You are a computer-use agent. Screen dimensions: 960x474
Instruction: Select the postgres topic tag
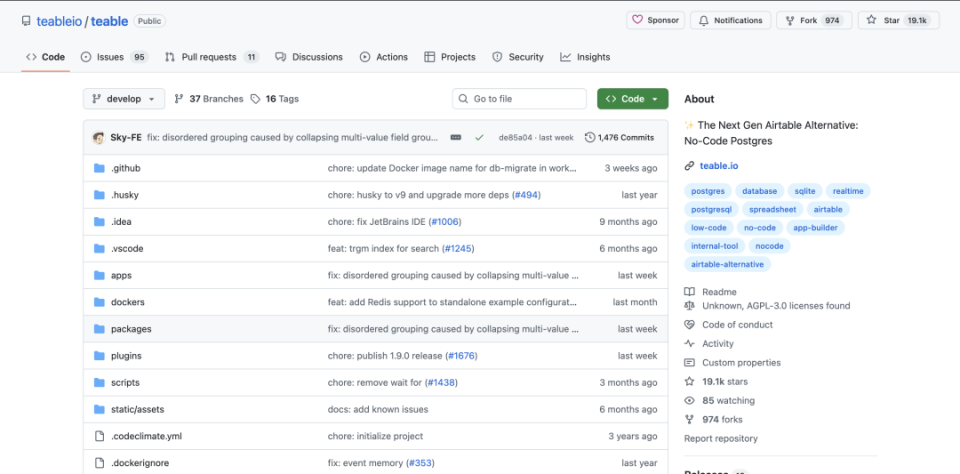tap(708, 192)
